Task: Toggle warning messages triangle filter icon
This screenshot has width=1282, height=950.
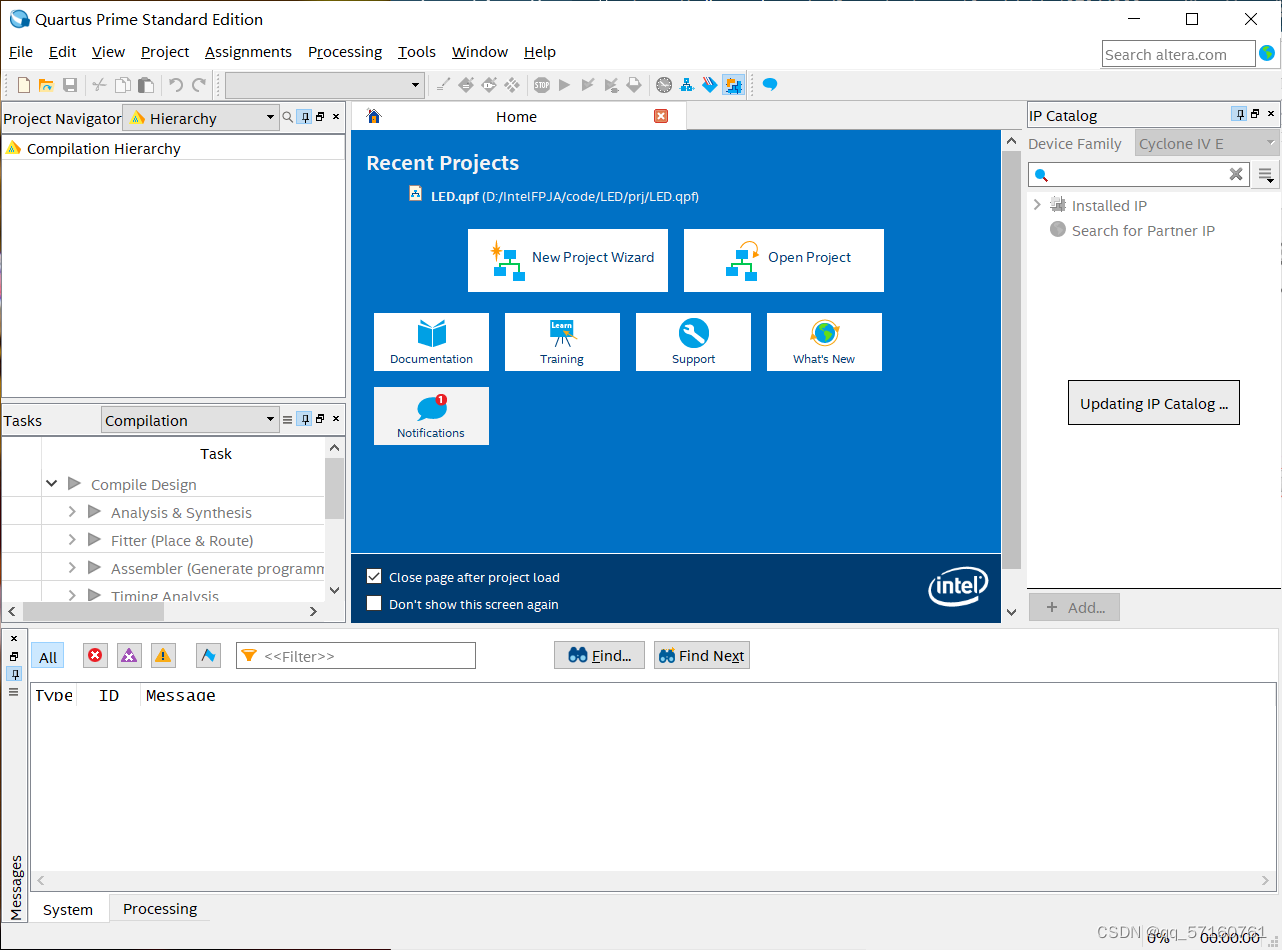Action: [x=163, y=656]
